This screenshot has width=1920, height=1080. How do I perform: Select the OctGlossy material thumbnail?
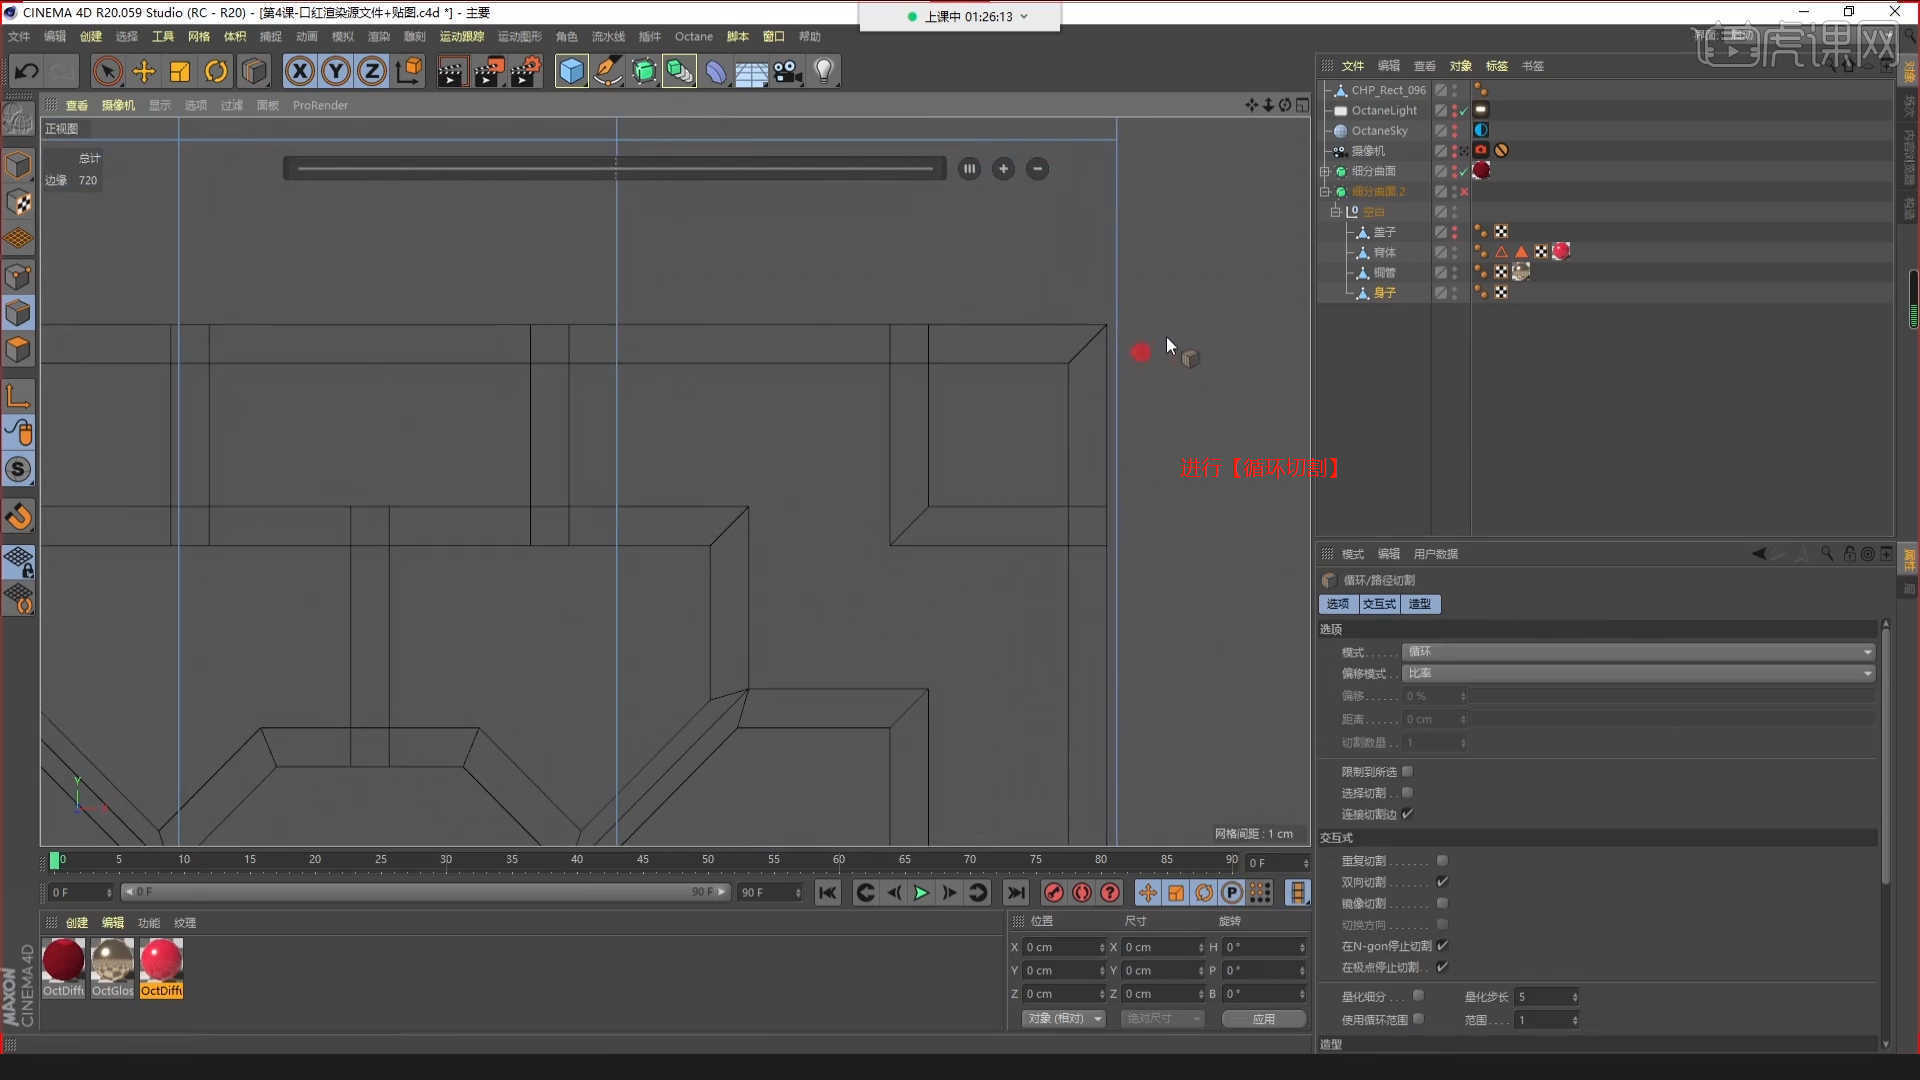point(112,960)
